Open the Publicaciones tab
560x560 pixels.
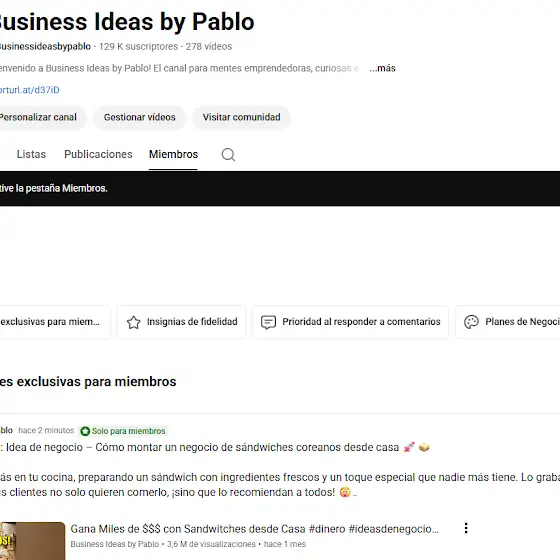click(98, 154)
